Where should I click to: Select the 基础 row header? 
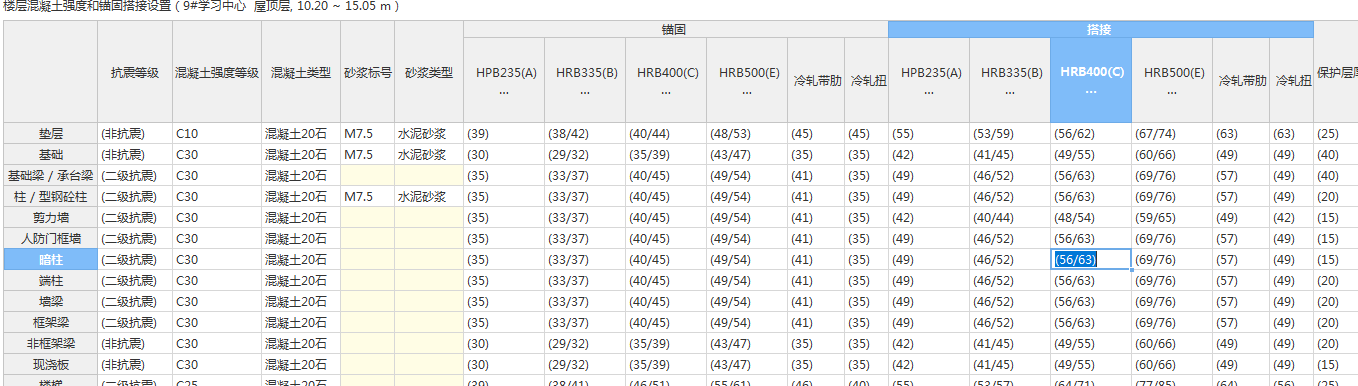coord(50,155)
